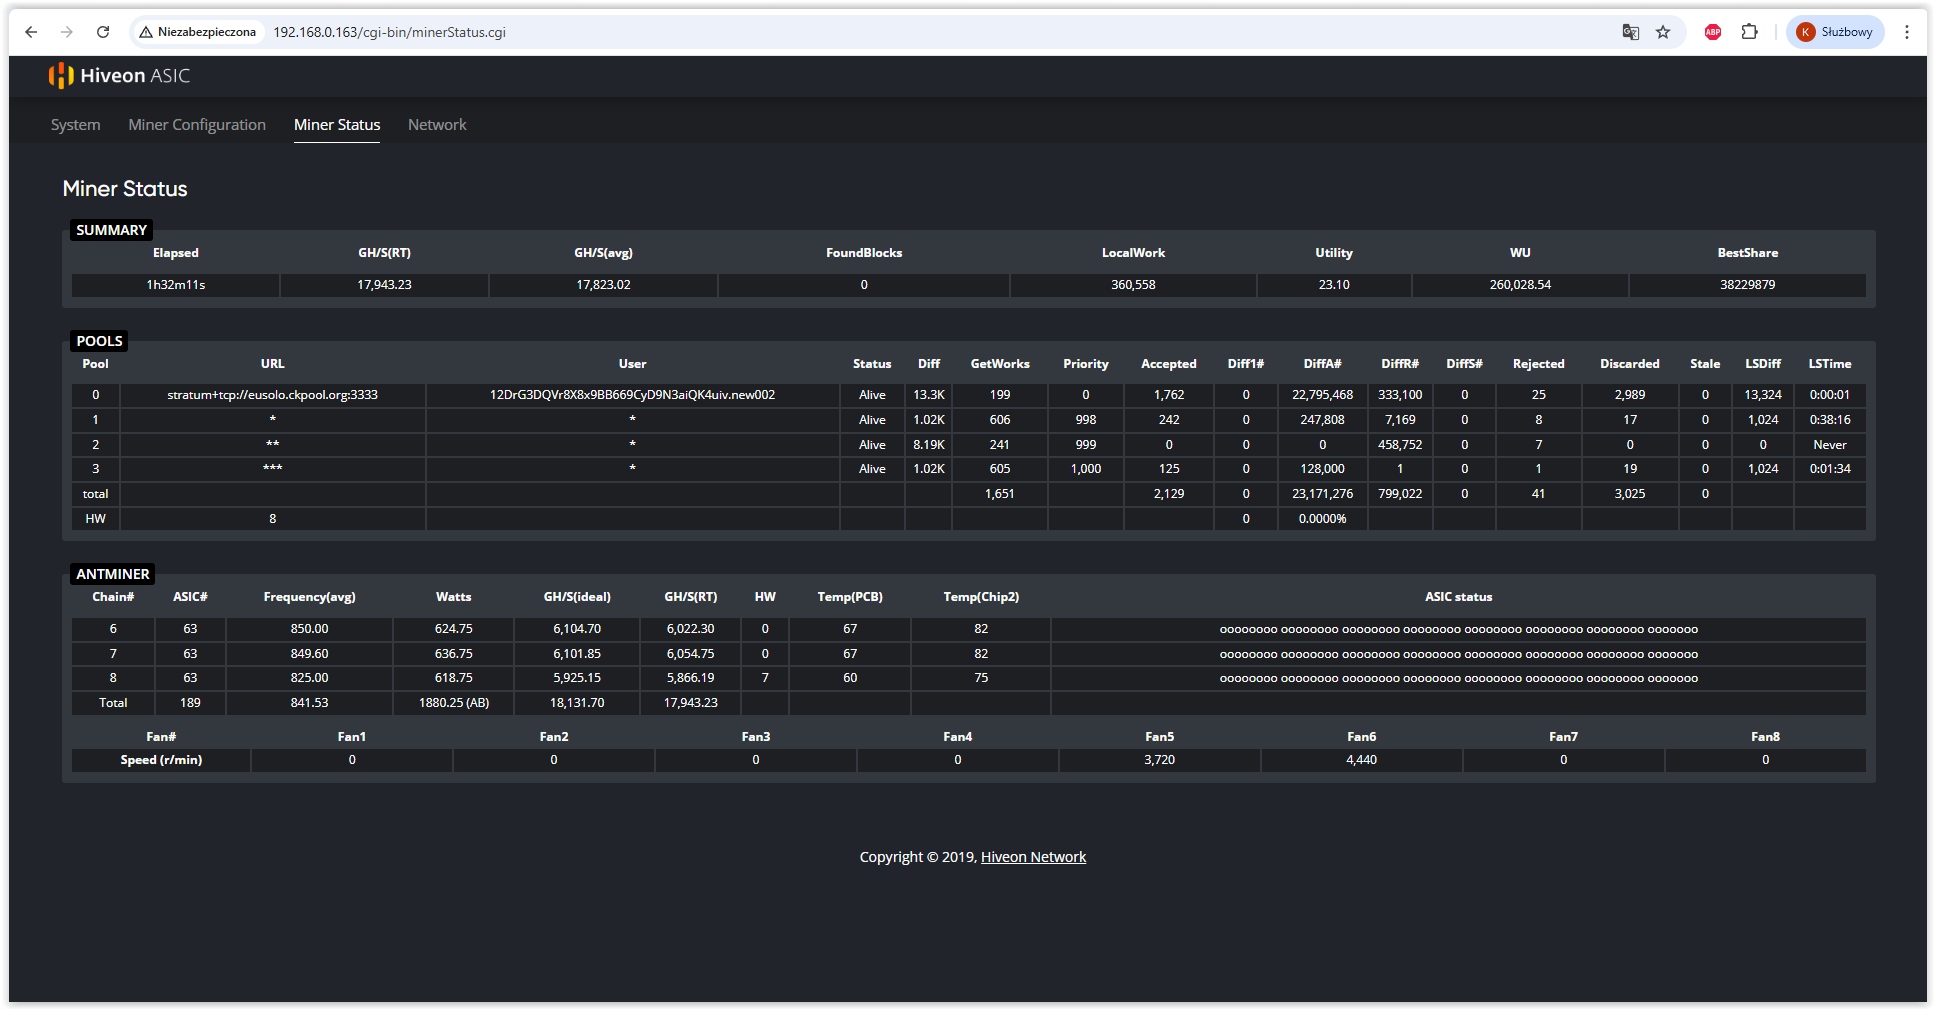The height and width of the screenshot is (1010, 1935).
Task: Click the Niezabezpieczona security warning
Action: point(198,32)
